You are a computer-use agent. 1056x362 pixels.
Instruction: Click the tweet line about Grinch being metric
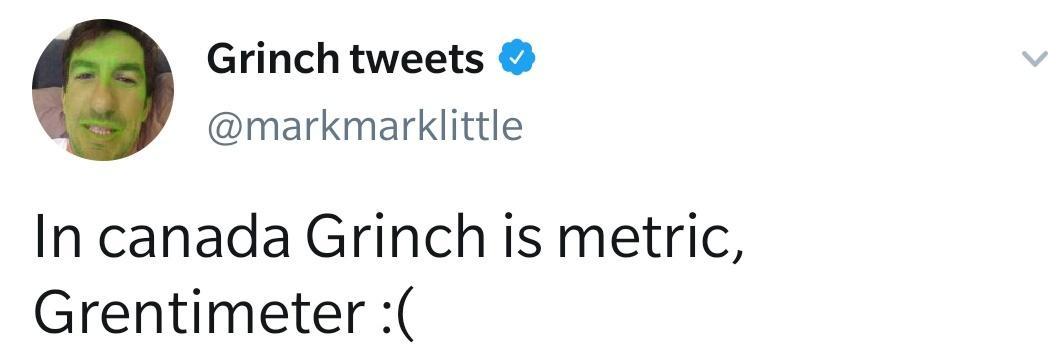pyautogui.click(x=389, y=237)
